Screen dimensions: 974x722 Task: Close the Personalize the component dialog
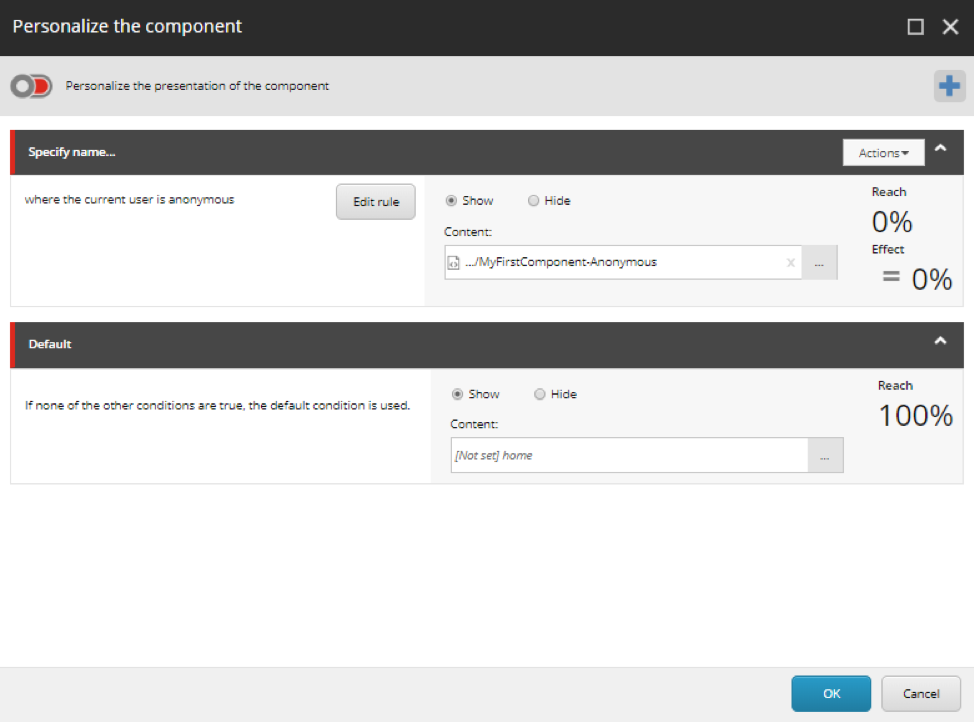click(x=950, y=28)
